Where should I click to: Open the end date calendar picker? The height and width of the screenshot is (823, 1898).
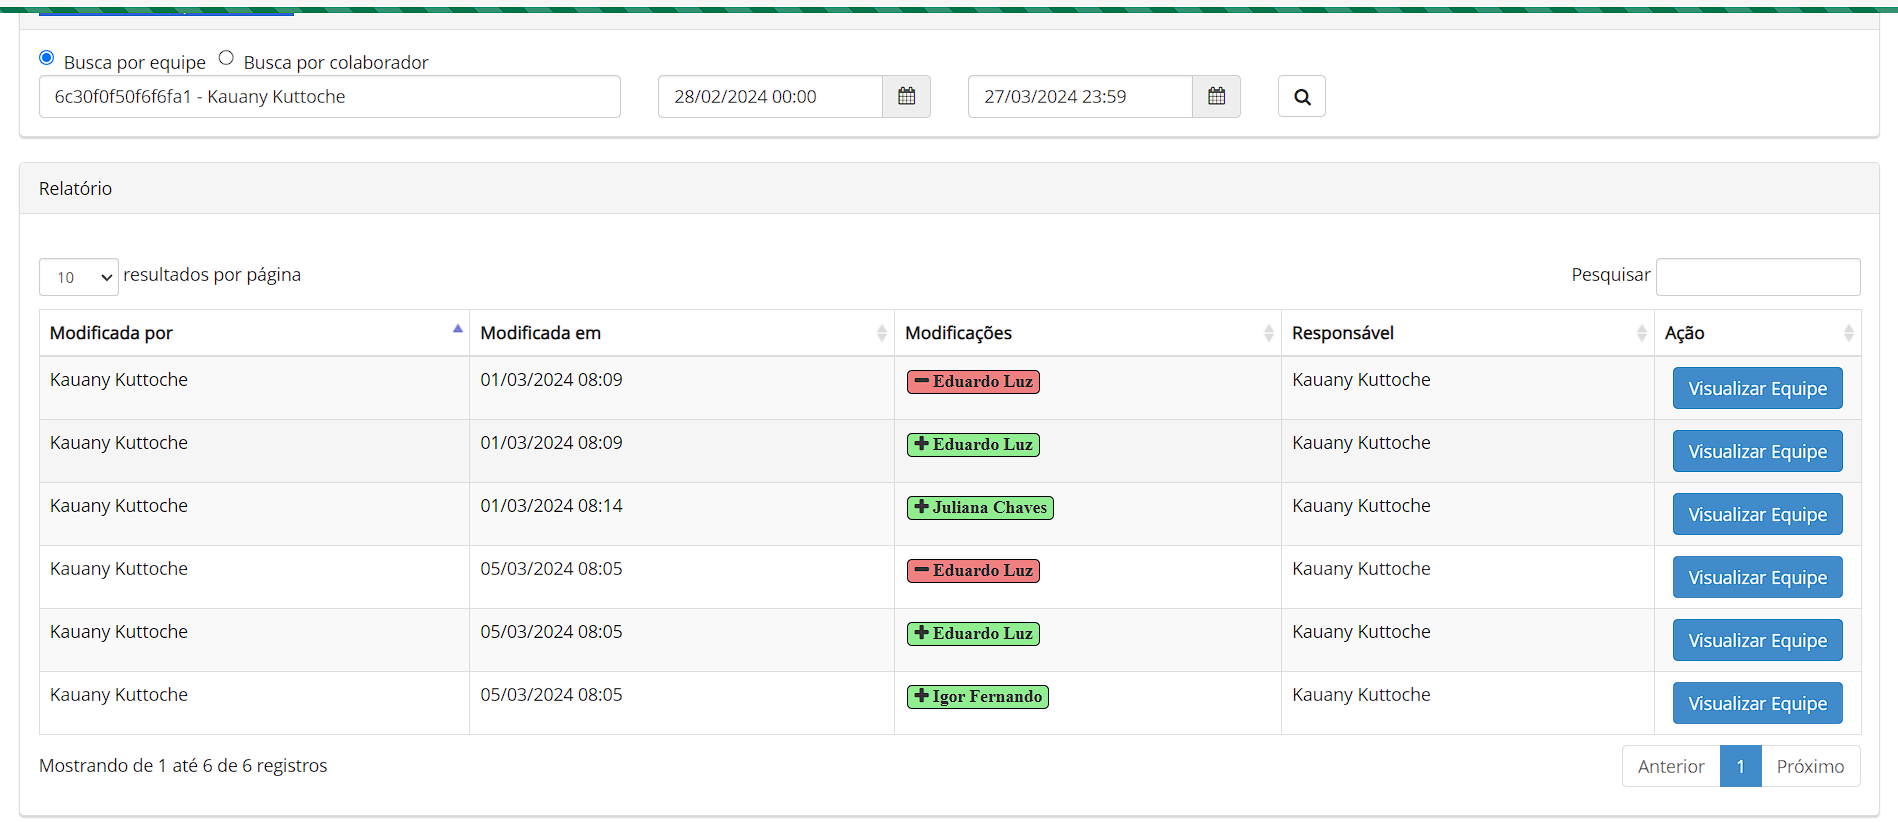1216,97
